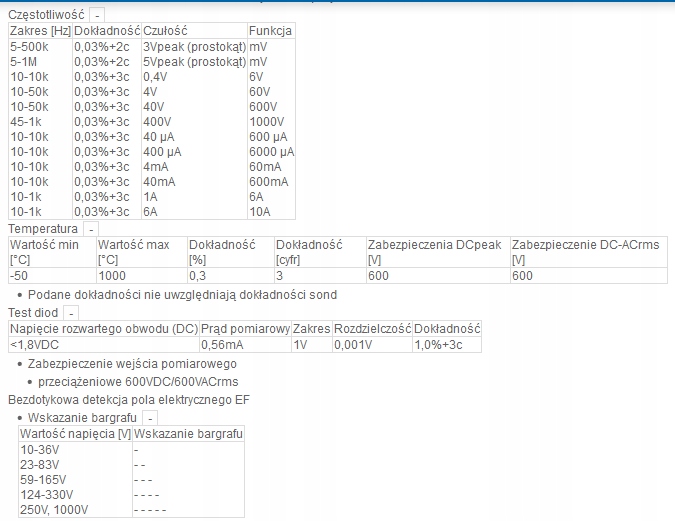This screenshot has width=675, height=521.
Task: Click the 5Vpeak (prostokąt) sensitivity cell
Action: tap(195, 62)
